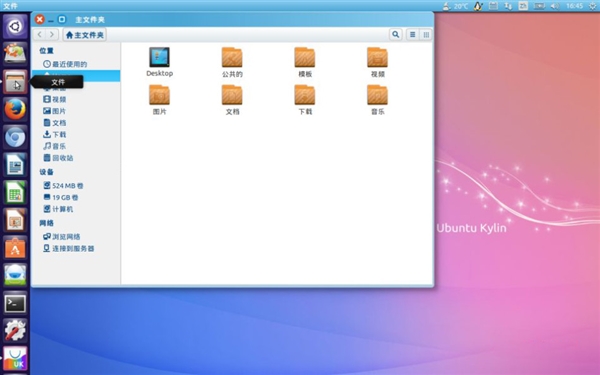
Task: Click 主文件夹 path bar button
Action: coord(85,35)
